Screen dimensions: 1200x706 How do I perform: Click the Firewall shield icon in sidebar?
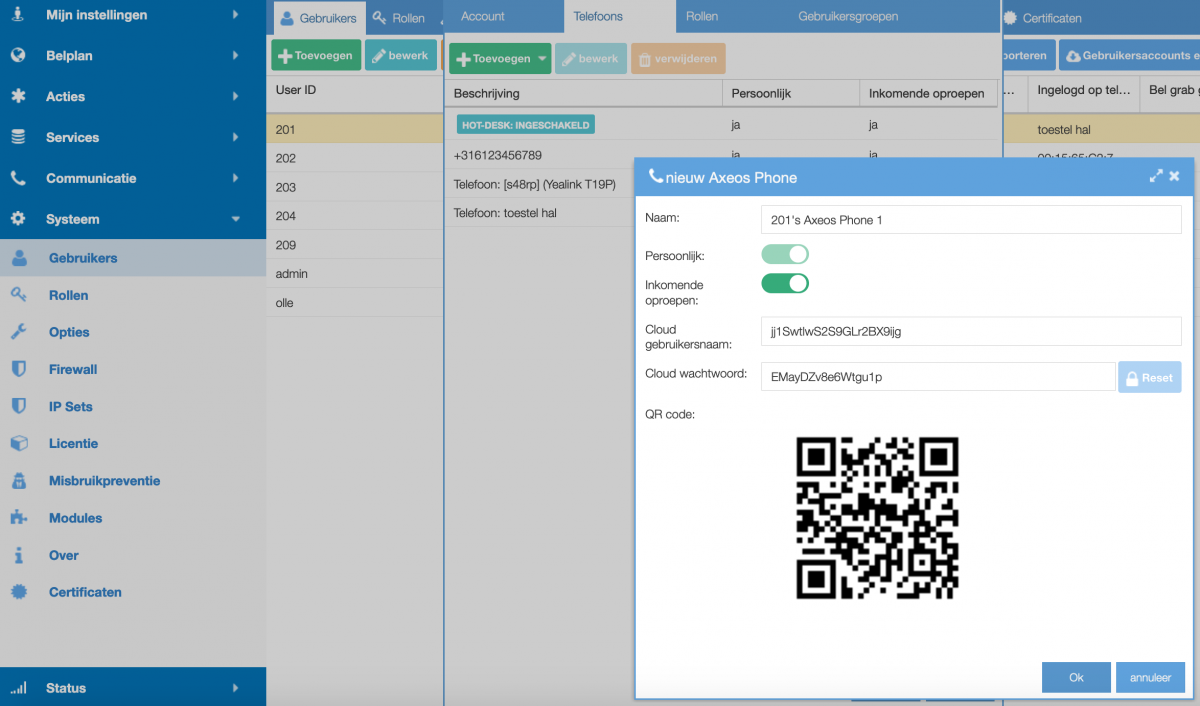point(18,369)
